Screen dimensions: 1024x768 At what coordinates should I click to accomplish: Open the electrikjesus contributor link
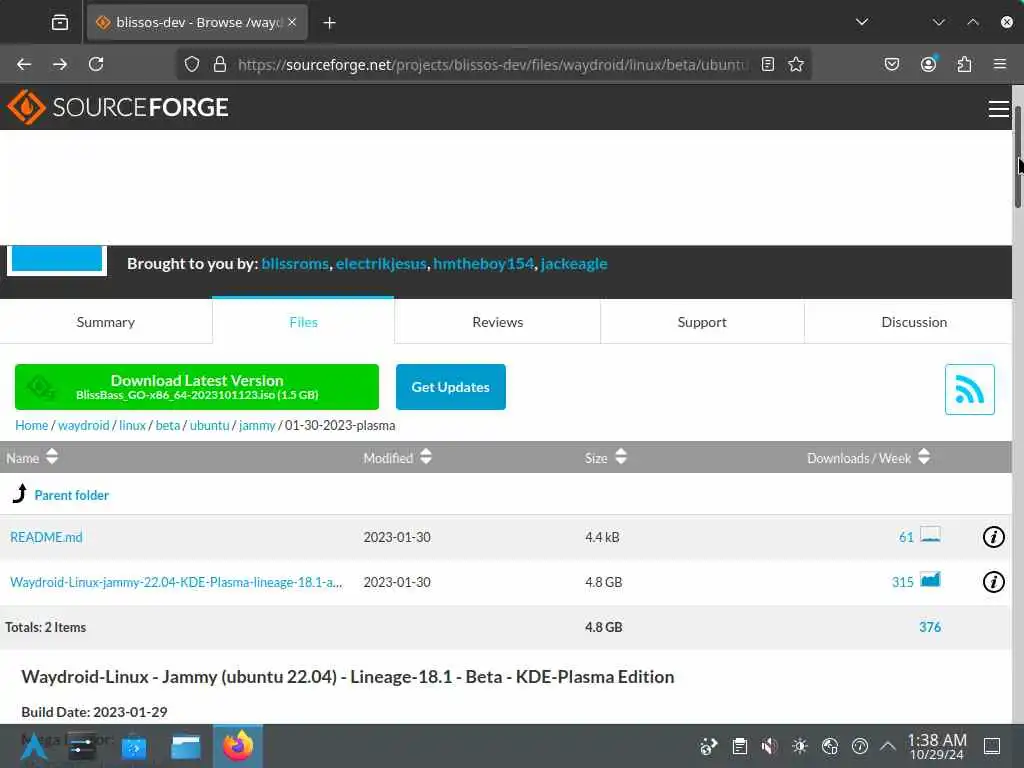[381, 263]
